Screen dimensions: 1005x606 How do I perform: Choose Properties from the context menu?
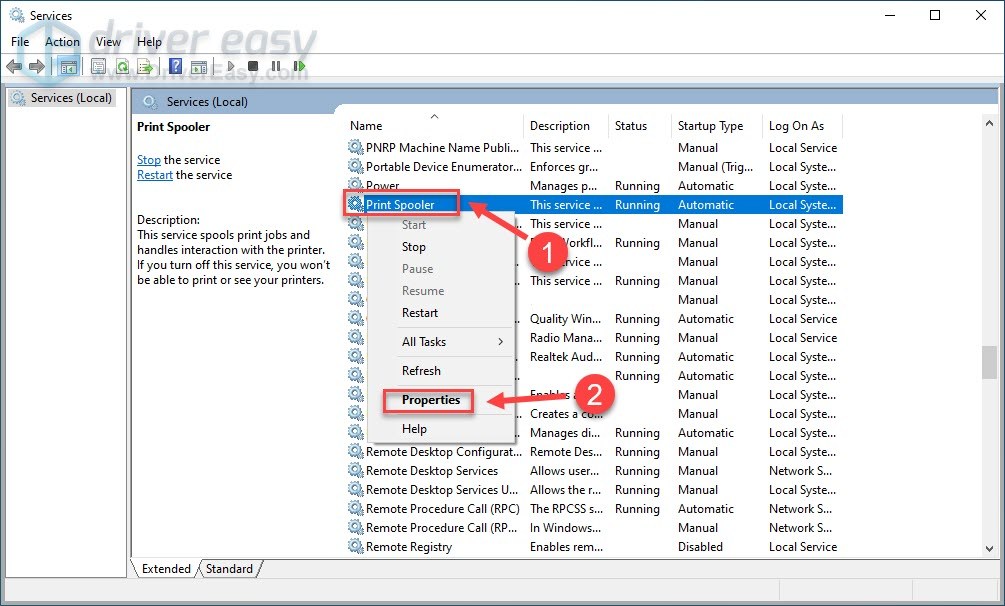coord(431,400)
